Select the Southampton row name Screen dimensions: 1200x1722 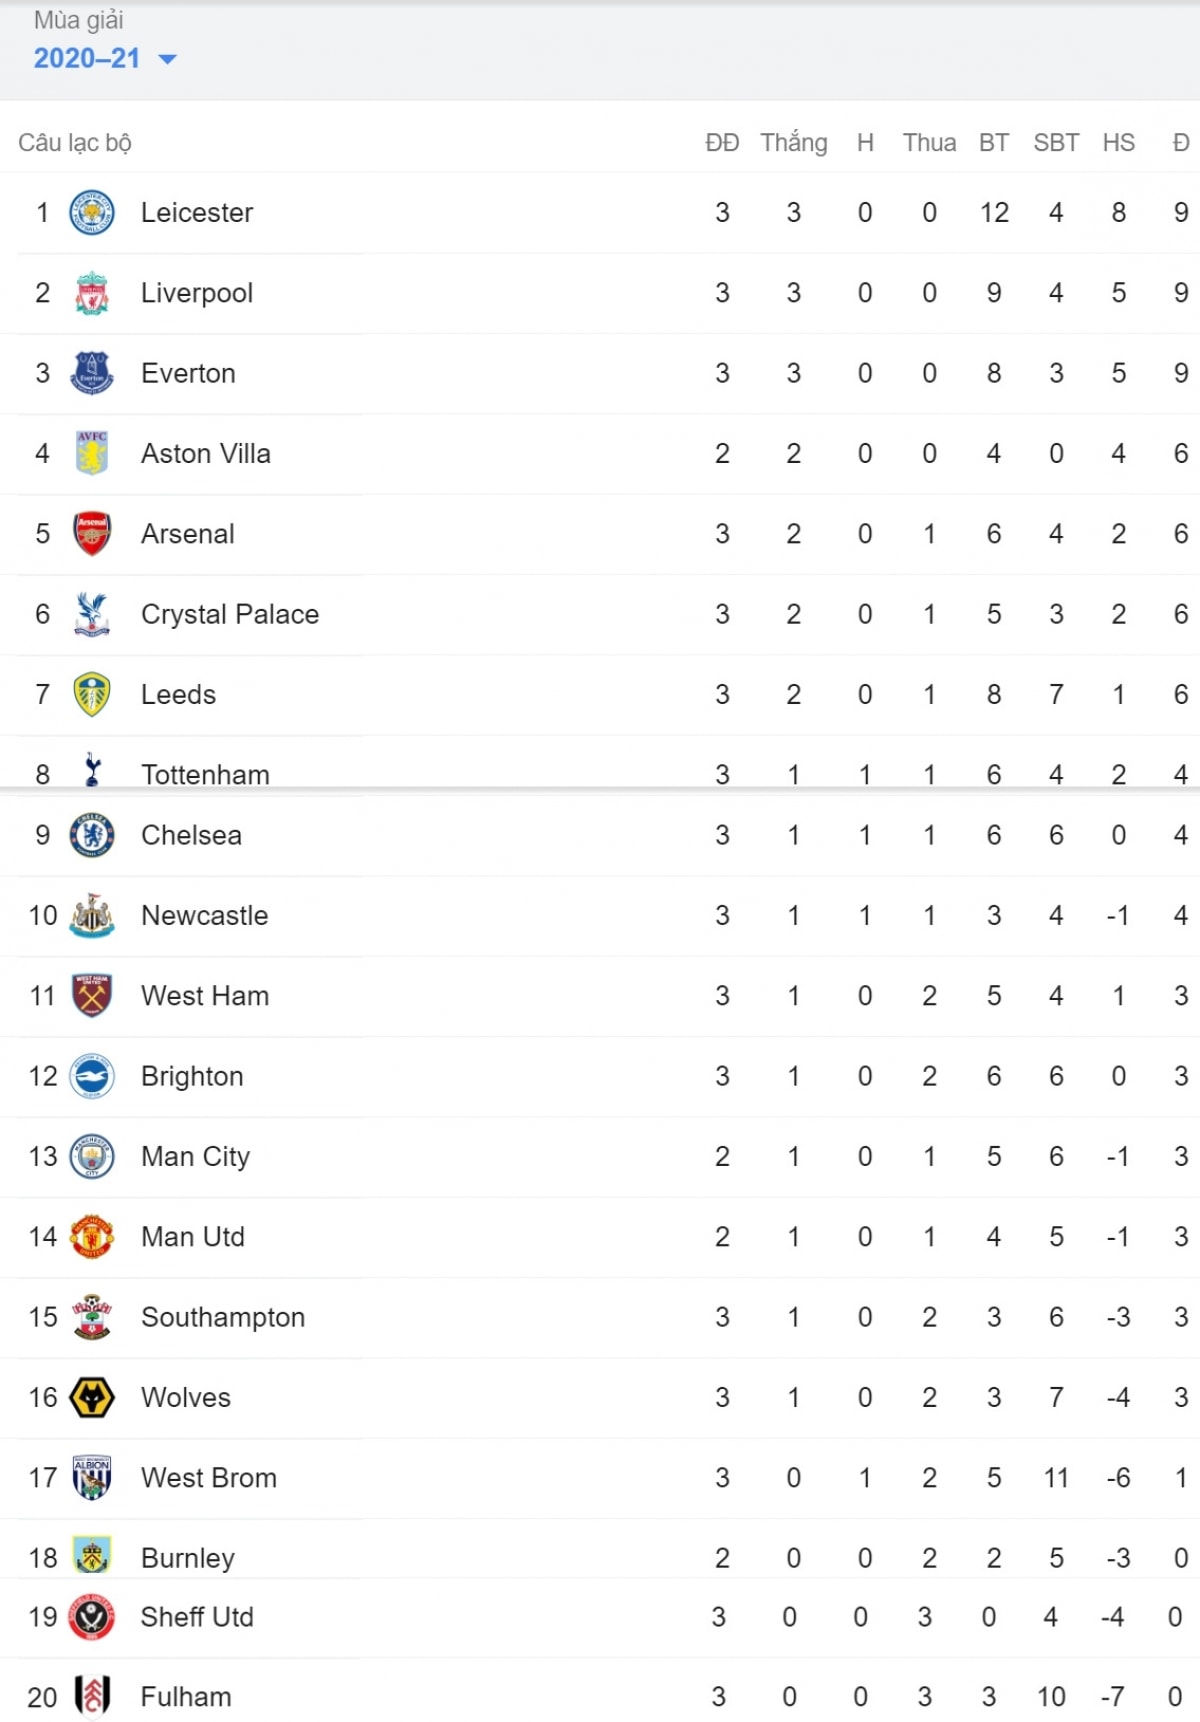pyautogui.click(x=223, y=1318)
